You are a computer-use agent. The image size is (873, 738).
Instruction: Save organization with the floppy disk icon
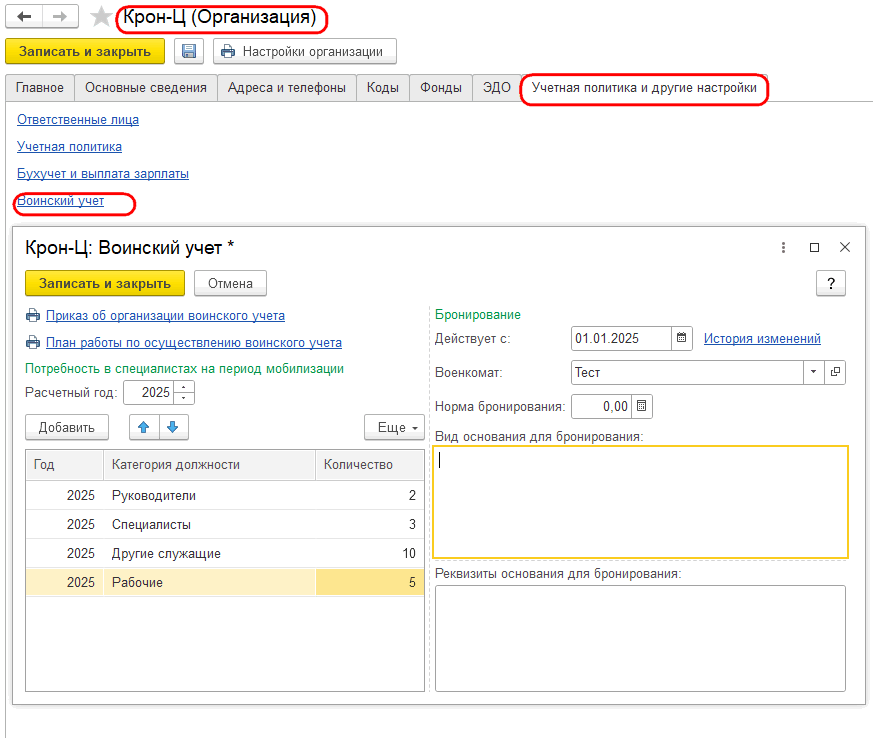coord(189,51)
